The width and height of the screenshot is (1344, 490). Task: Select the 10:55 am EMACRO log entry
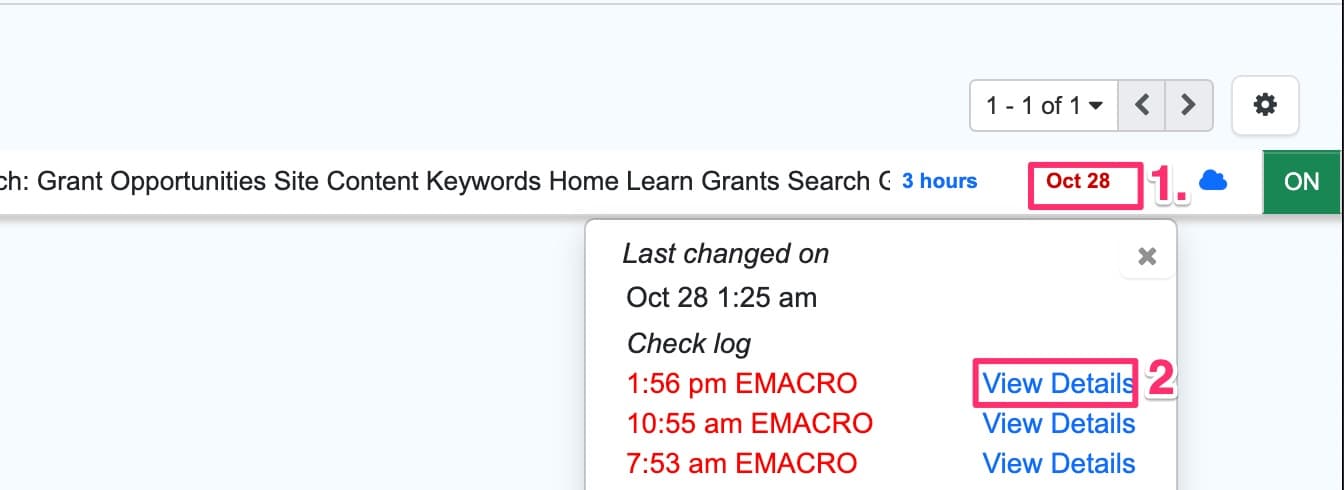tap(750, 424)
